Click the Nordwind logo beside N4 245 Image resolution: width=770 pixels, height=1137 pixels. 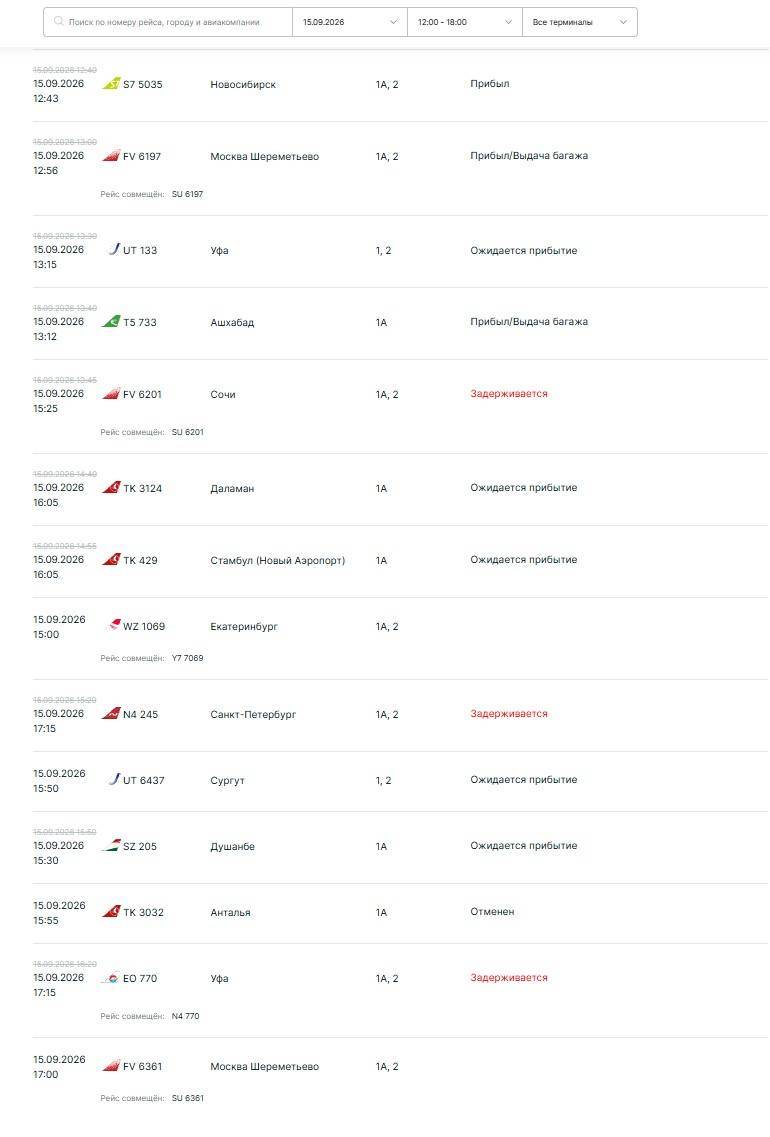click(x=111, y=714)
